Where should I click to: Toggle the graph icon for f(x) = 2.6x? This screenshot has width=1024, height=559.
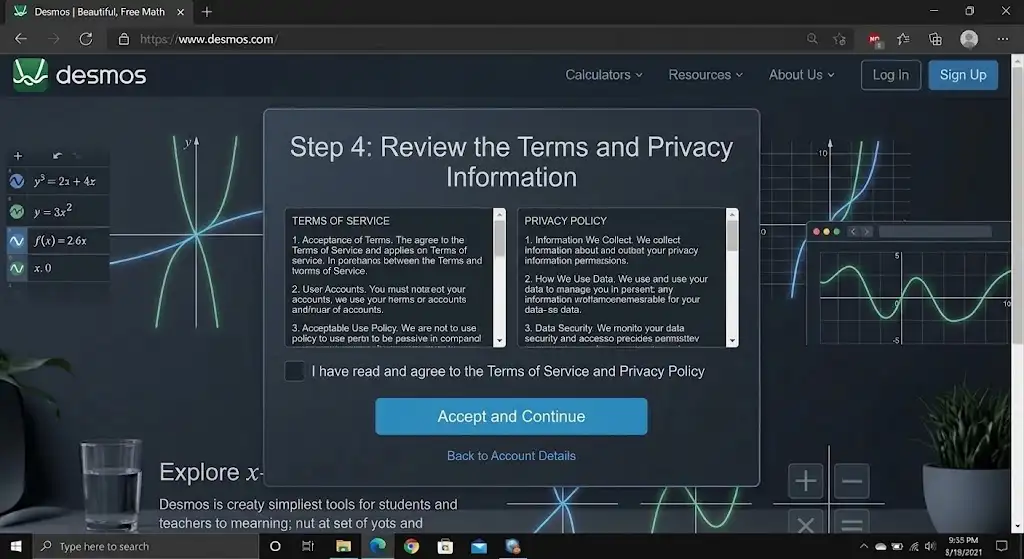coord(17,240)
